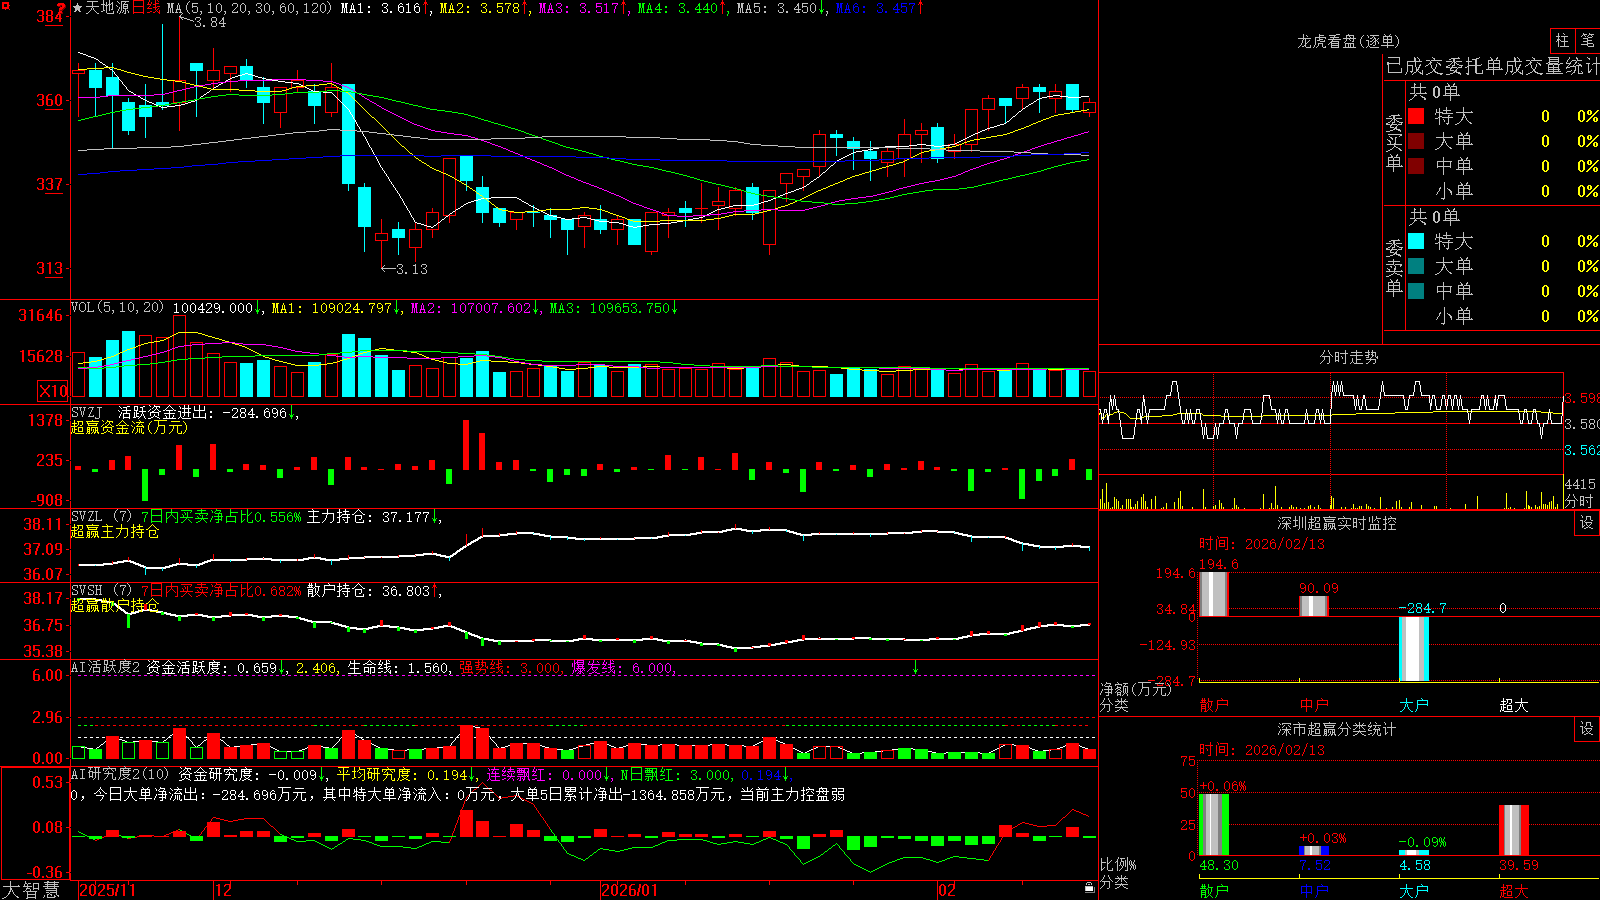This screenshot has width=1600, height=900.
Task: Click the cyan 特大 swatch under 委卖单
Action: click(1416, 241)
